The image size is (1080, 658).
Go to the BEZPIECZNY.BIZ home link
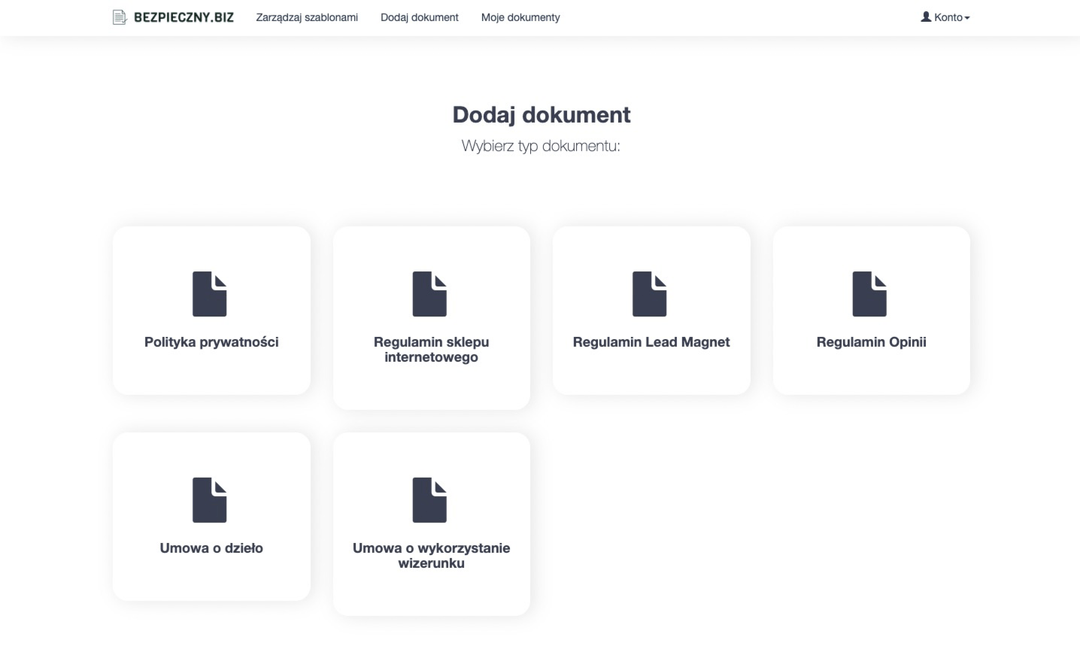(184, 17)
